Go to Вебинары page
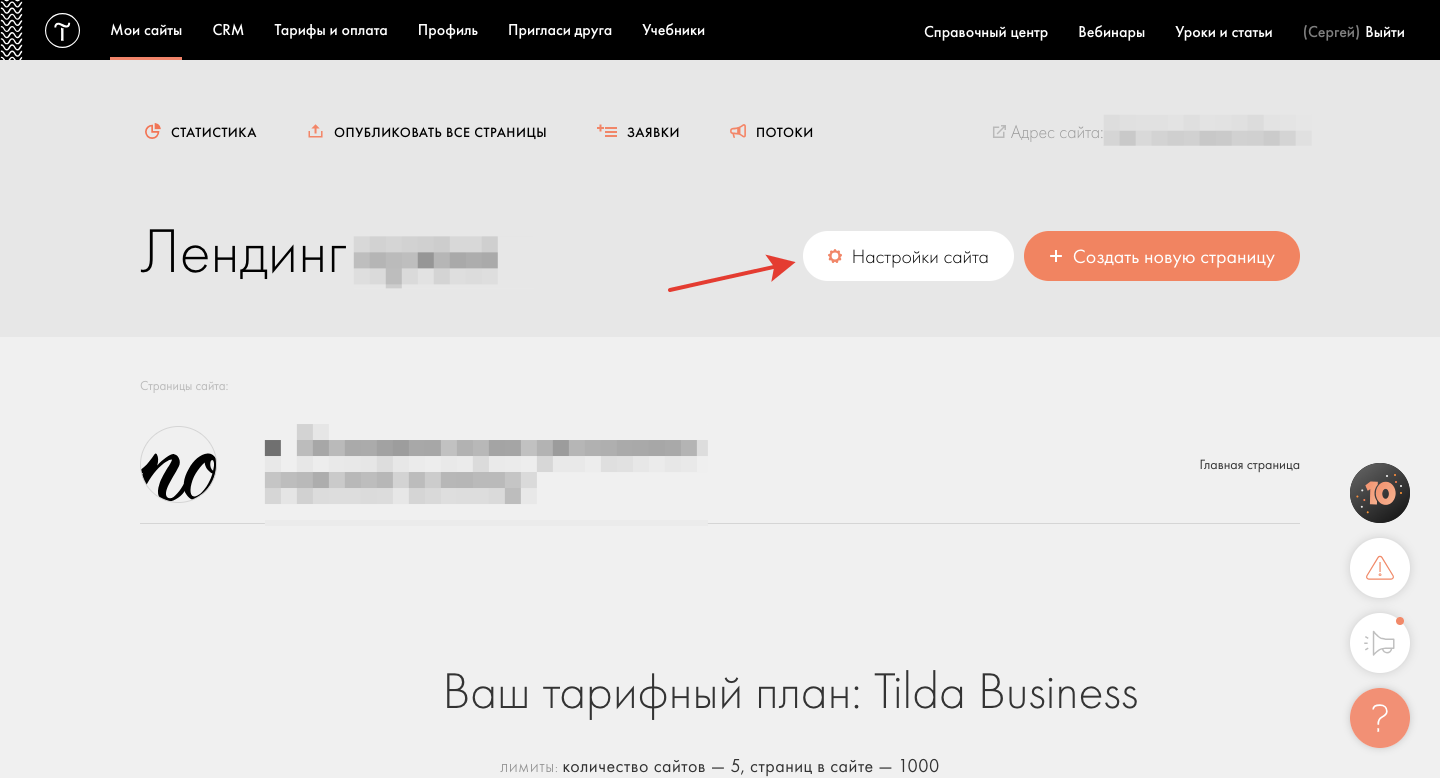 [1111, 32]
